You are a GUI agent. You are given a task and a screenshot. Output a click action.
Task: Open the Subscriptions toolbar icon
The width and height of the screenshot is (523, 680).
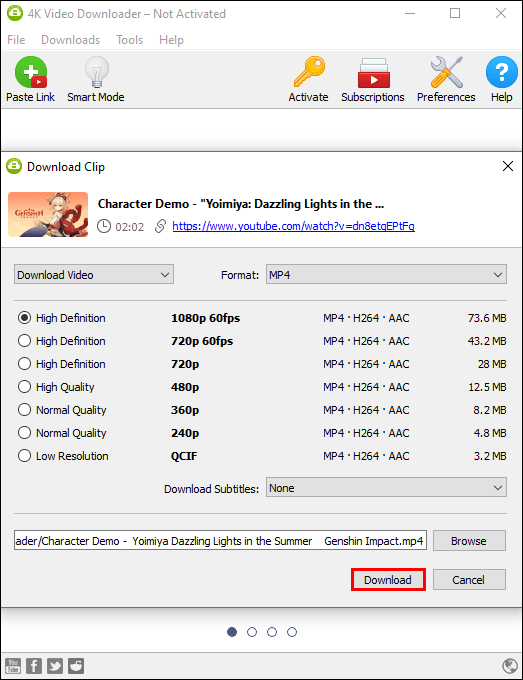coord(373,72)
